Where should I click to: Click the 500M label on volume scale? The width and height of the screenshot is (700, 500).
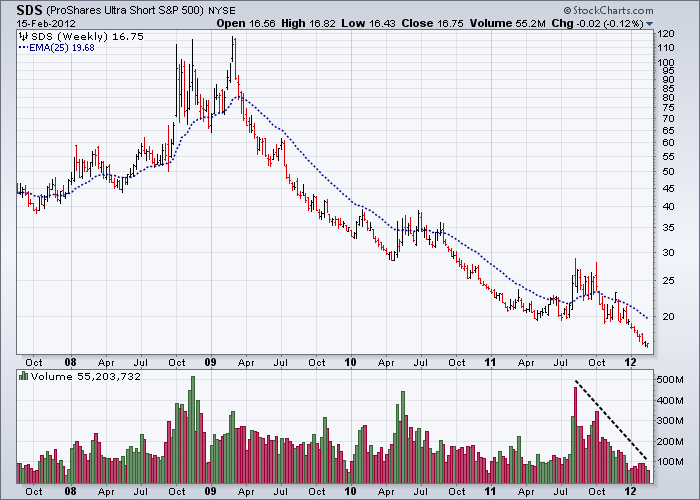coord(669,380)
